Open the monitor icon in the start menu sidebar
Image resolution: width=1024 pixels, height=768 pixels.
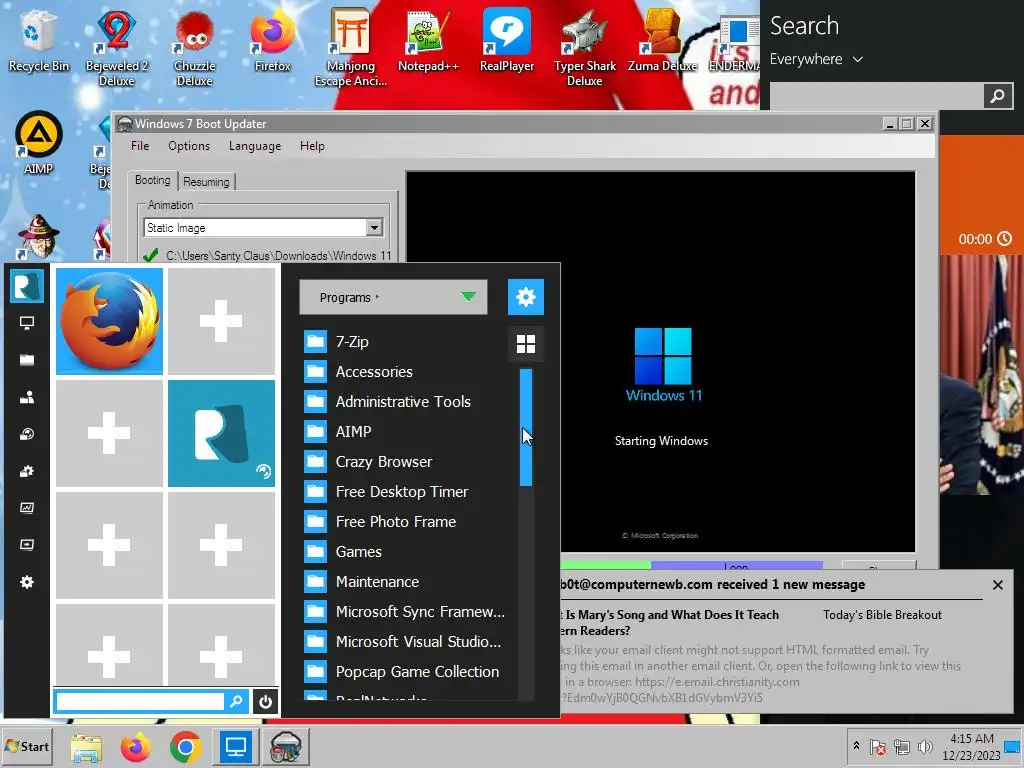27,323
